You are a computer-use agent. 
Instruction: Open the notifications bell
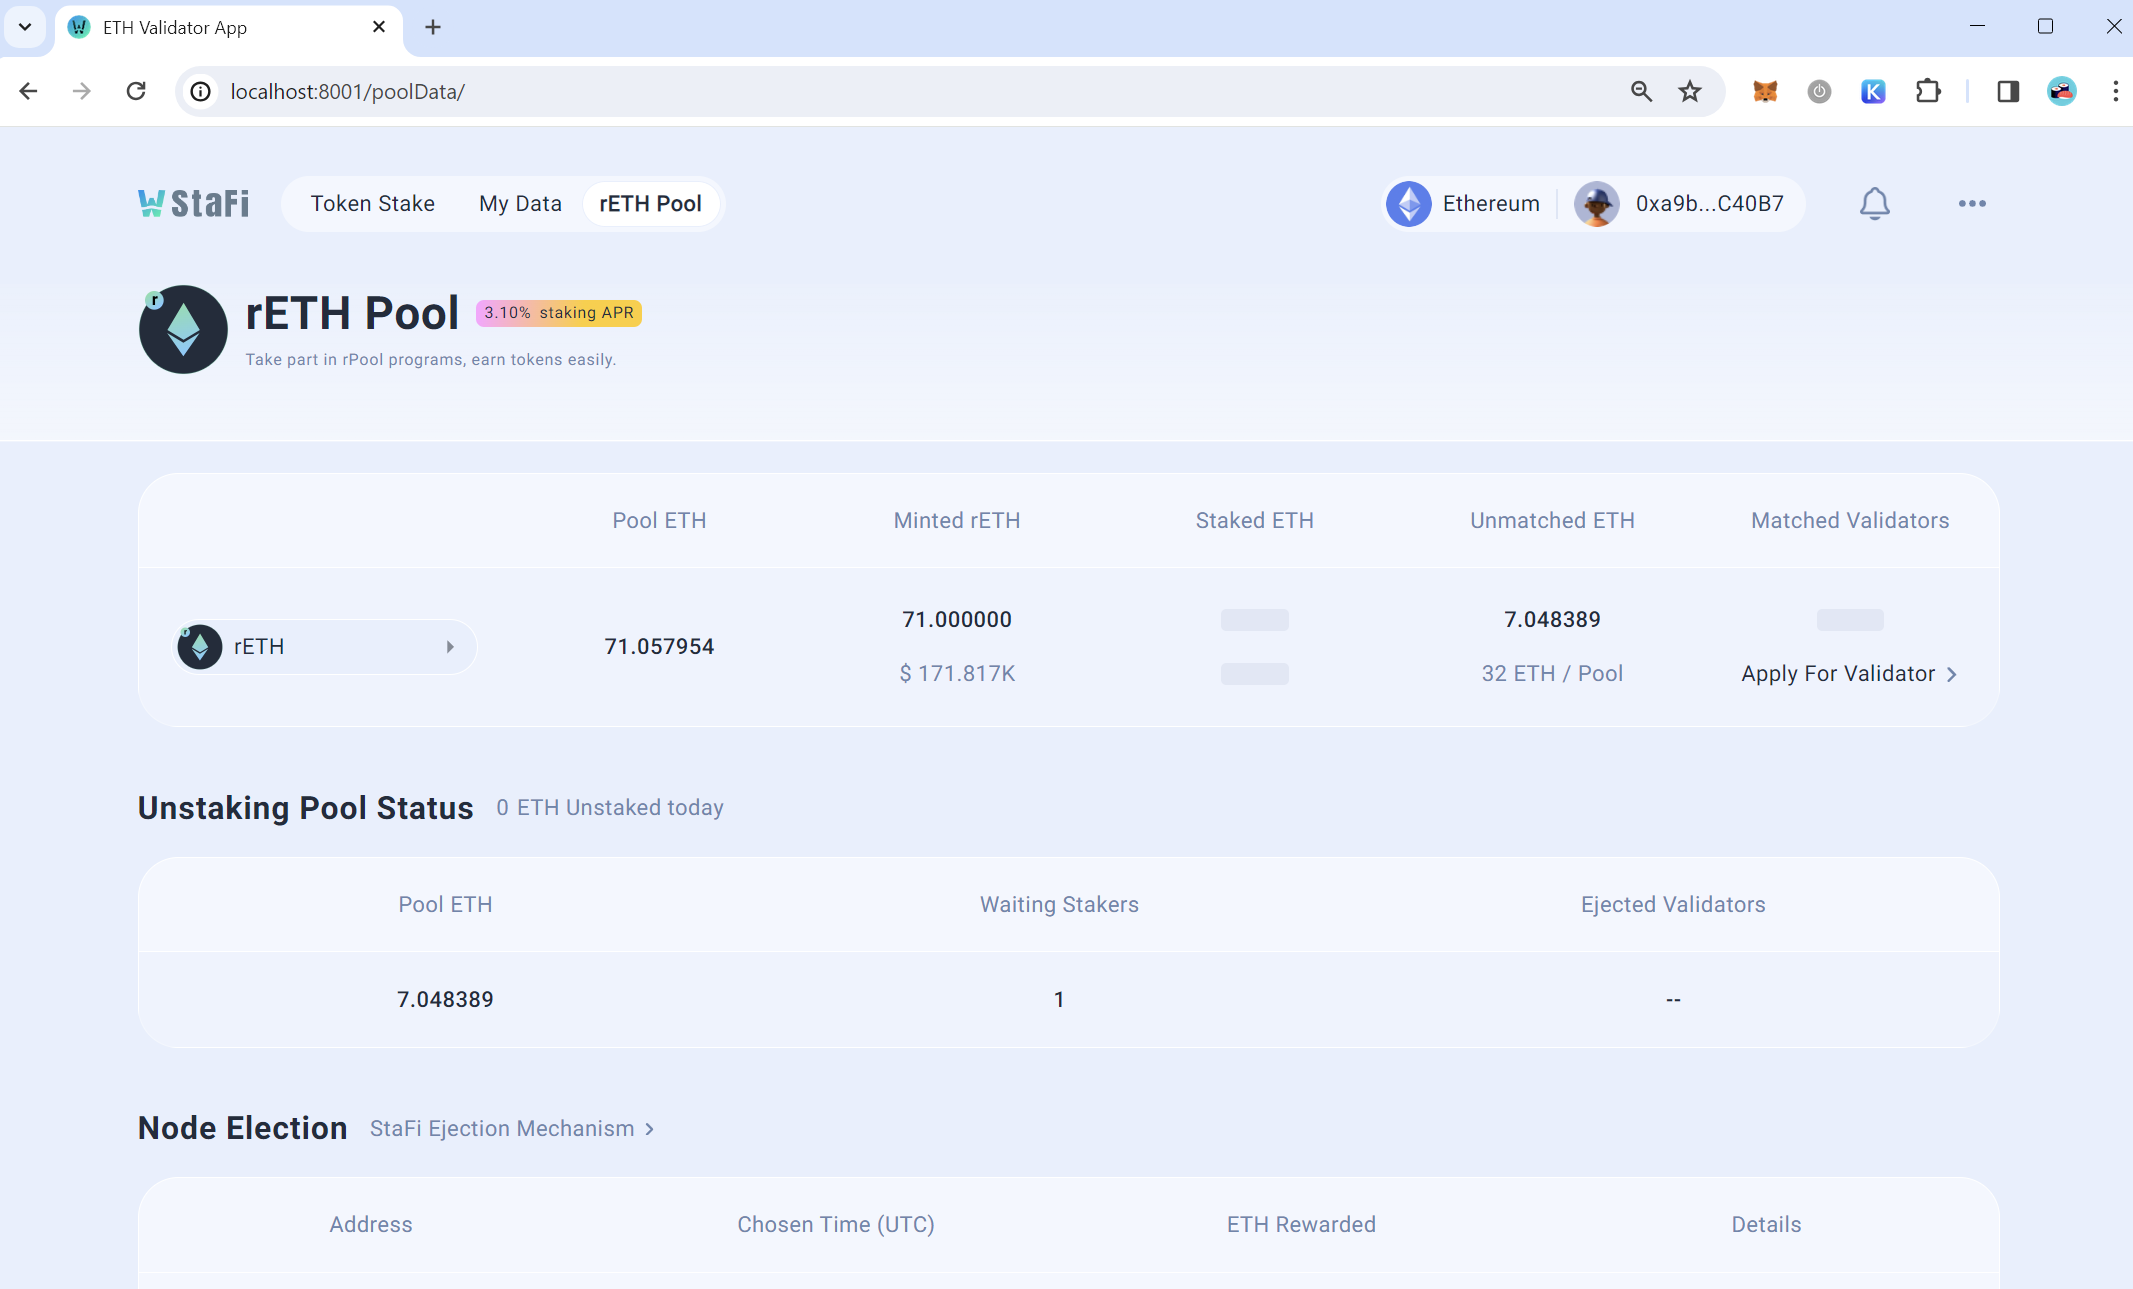[x=1874, y=203]
